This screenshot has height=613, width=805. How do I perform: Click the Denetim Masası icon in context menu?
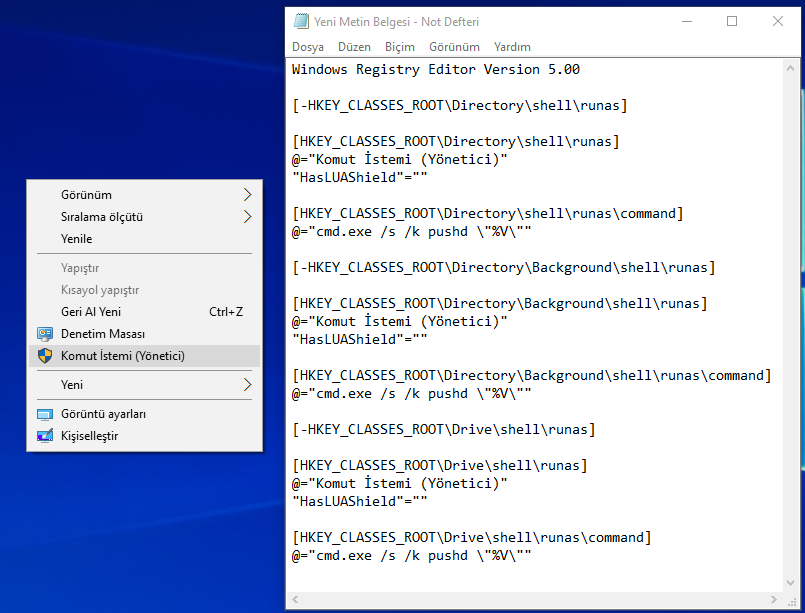(x=45, y=334)
